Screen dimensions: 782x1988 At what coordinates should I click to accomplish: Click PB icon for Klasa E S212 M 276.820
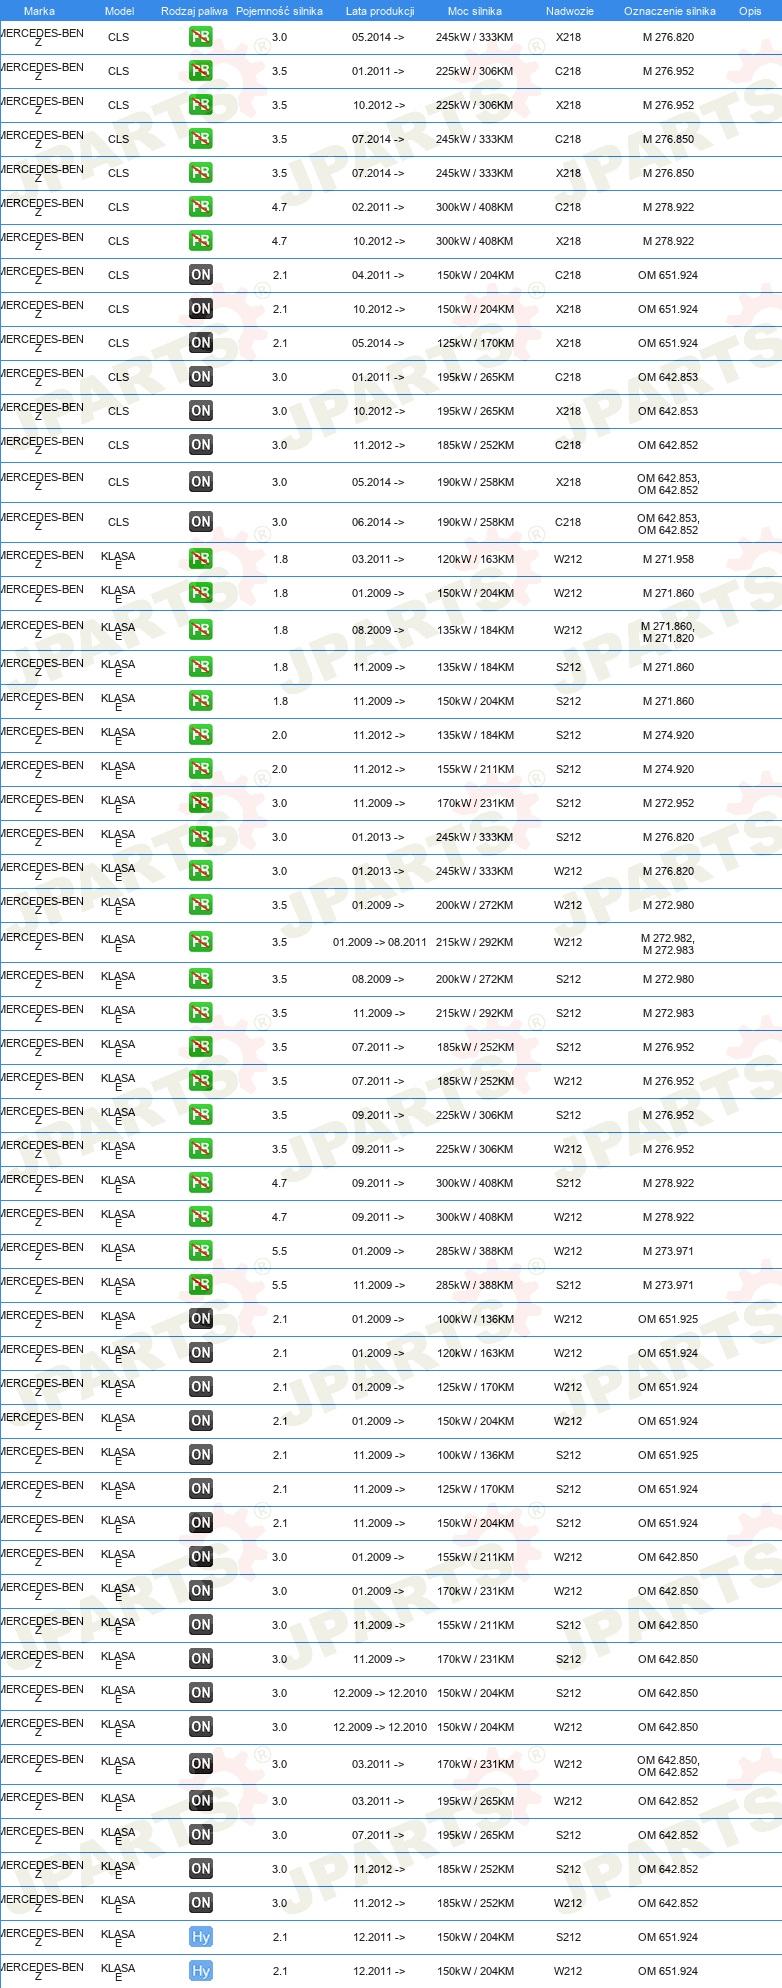click(200, 837)
